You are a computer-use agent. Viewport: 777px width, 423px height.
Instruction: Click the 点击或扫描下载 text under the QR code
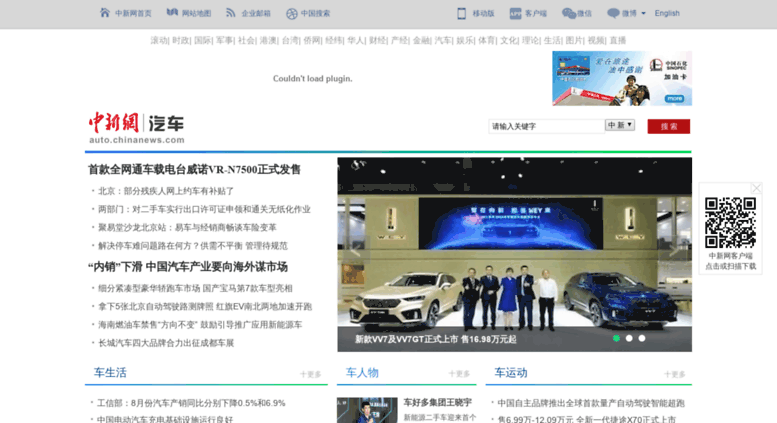coord(730,266)
